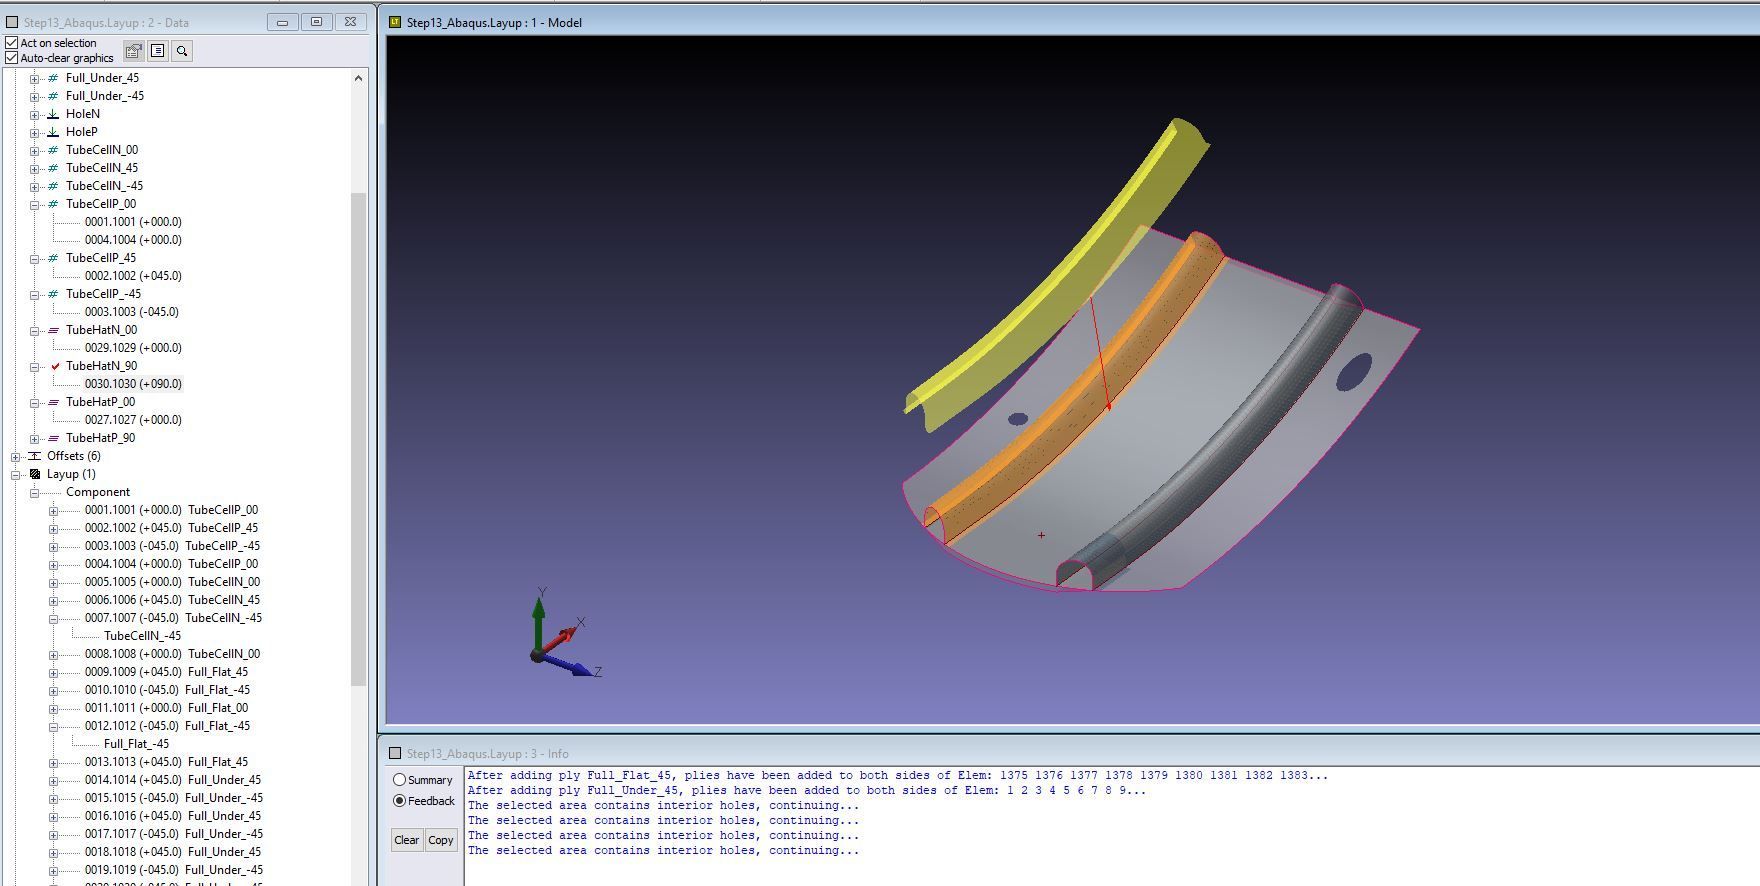Select the 0030.1030 (+090.0) tree entry
The width and height of the screenshot is (1760, 886).
(x=133, y=384)
